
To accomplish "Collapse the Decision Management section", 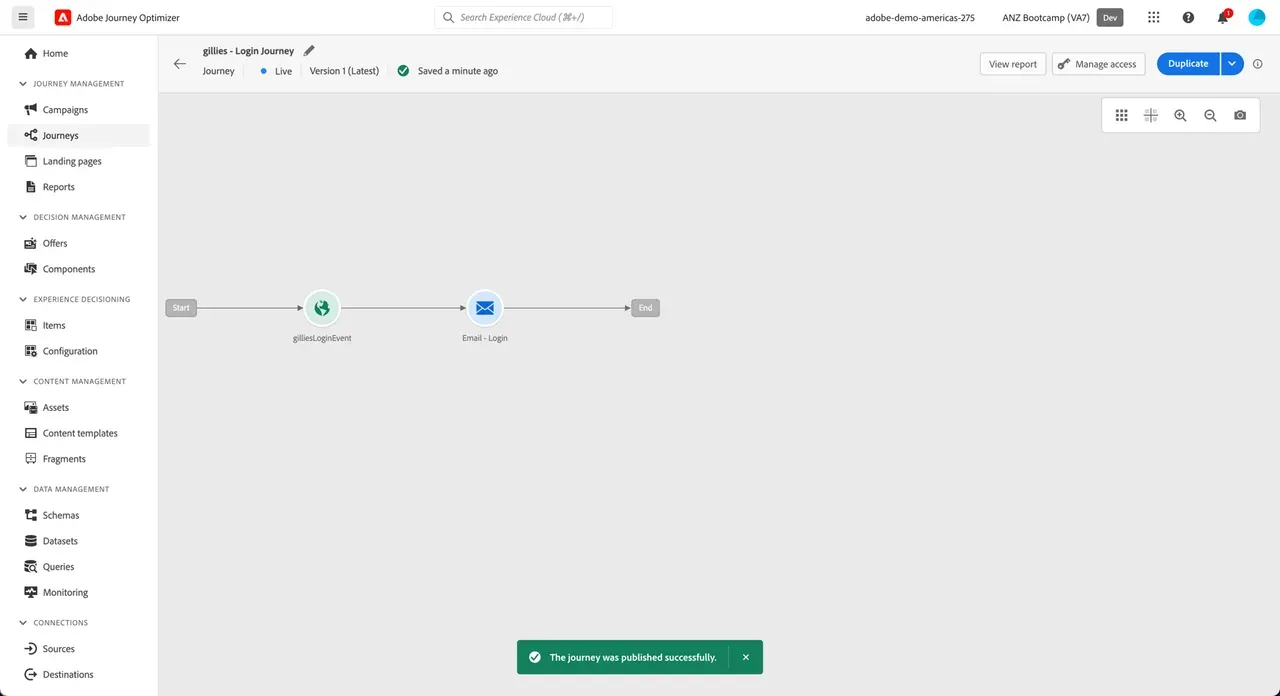I will [x=24, y=217].
